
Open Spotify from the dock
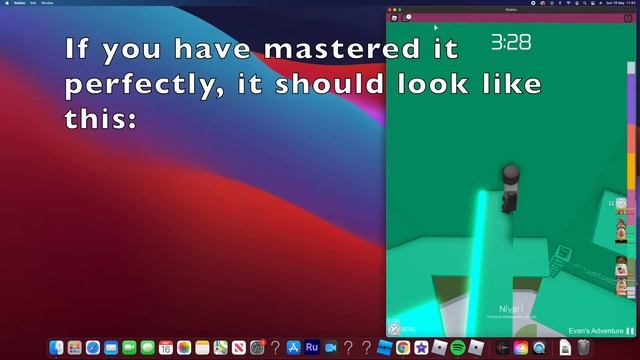tap(458, 348)
